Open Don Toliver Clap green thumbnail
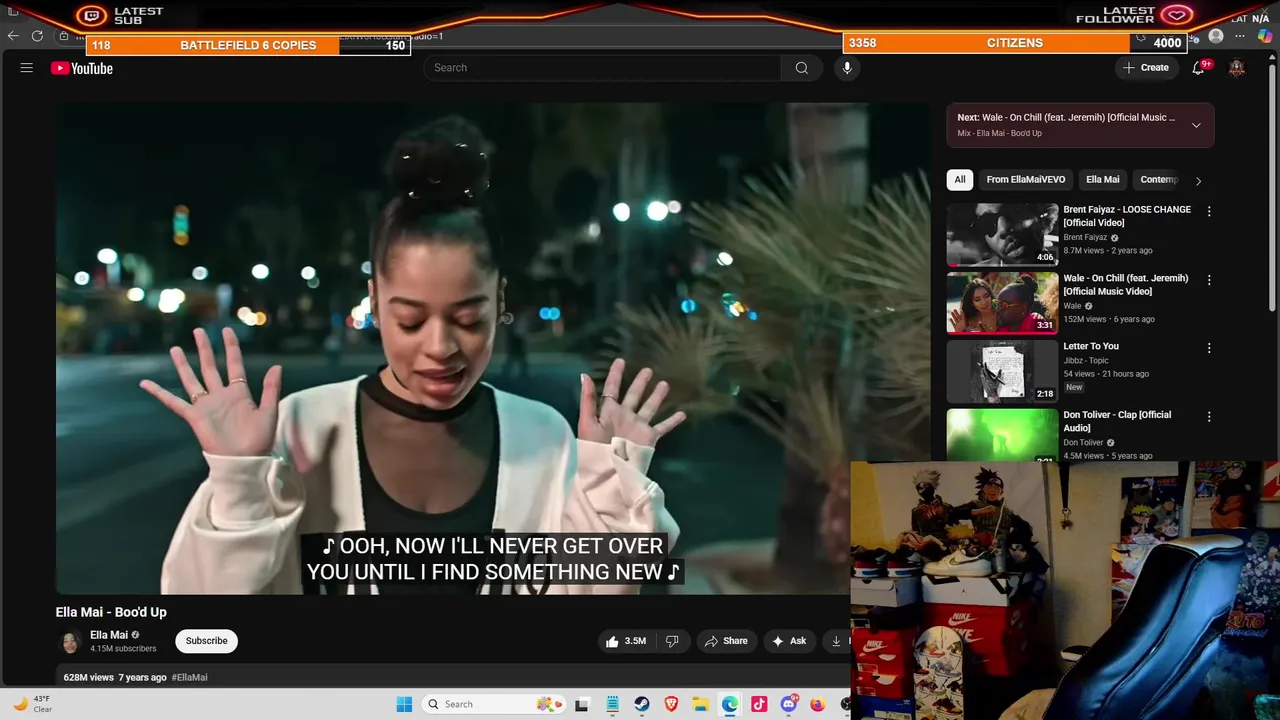The width and height of the screenshot is (1280, 720). coord(1002,435)
